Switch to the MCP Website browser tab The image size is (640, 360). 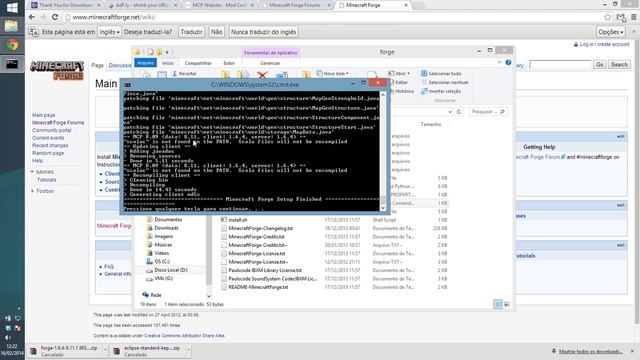point(219,5)
